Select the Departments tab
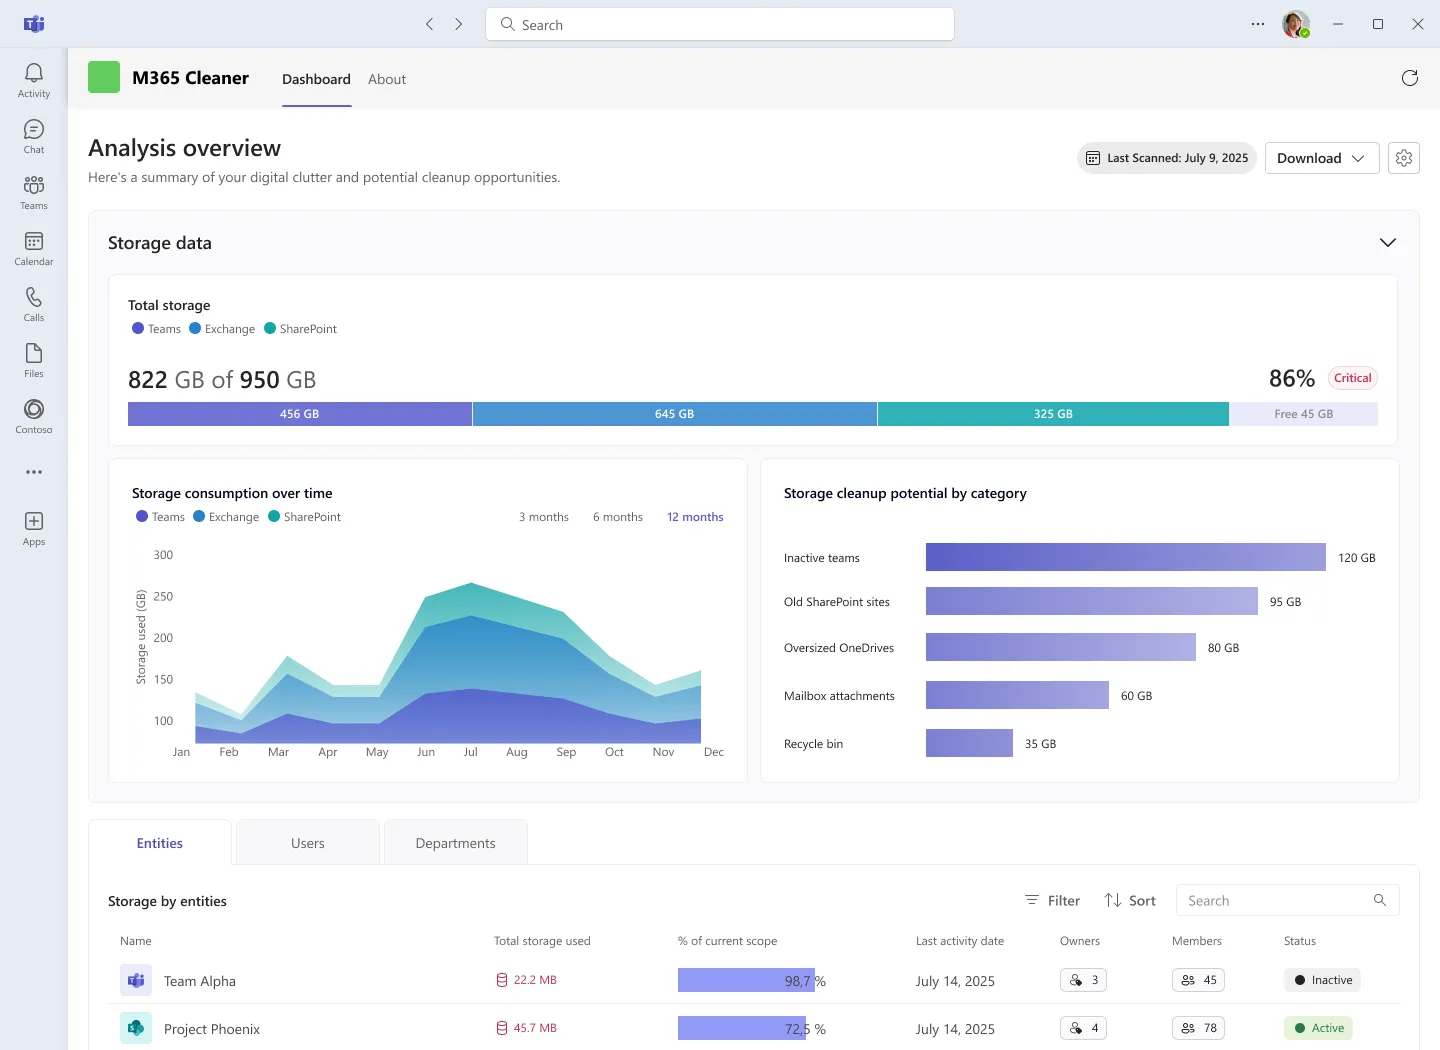The image size is (1440, 1050). pyautogui.click(x=456, y=843)
